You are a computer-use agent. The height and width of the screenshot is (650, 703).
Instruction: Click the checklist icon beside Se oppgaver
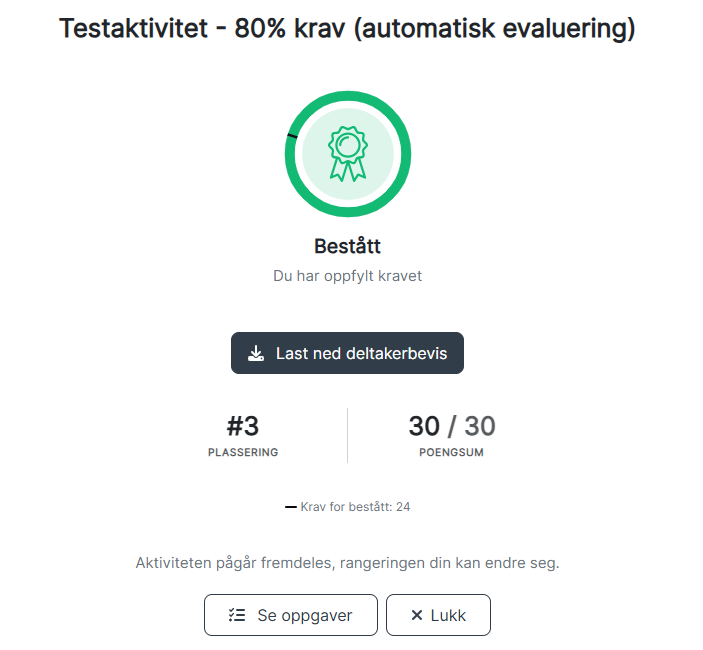click(237, 615)
